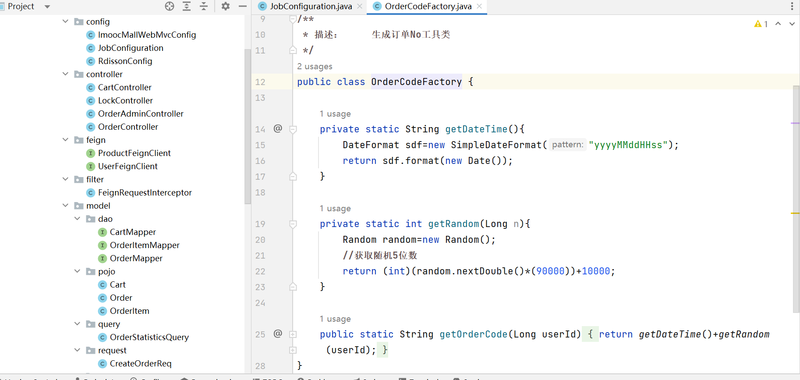Image resolution: width=800 pixels, height=380 pixels.
Task: Collapse the query folder
Action: [77, 324]
